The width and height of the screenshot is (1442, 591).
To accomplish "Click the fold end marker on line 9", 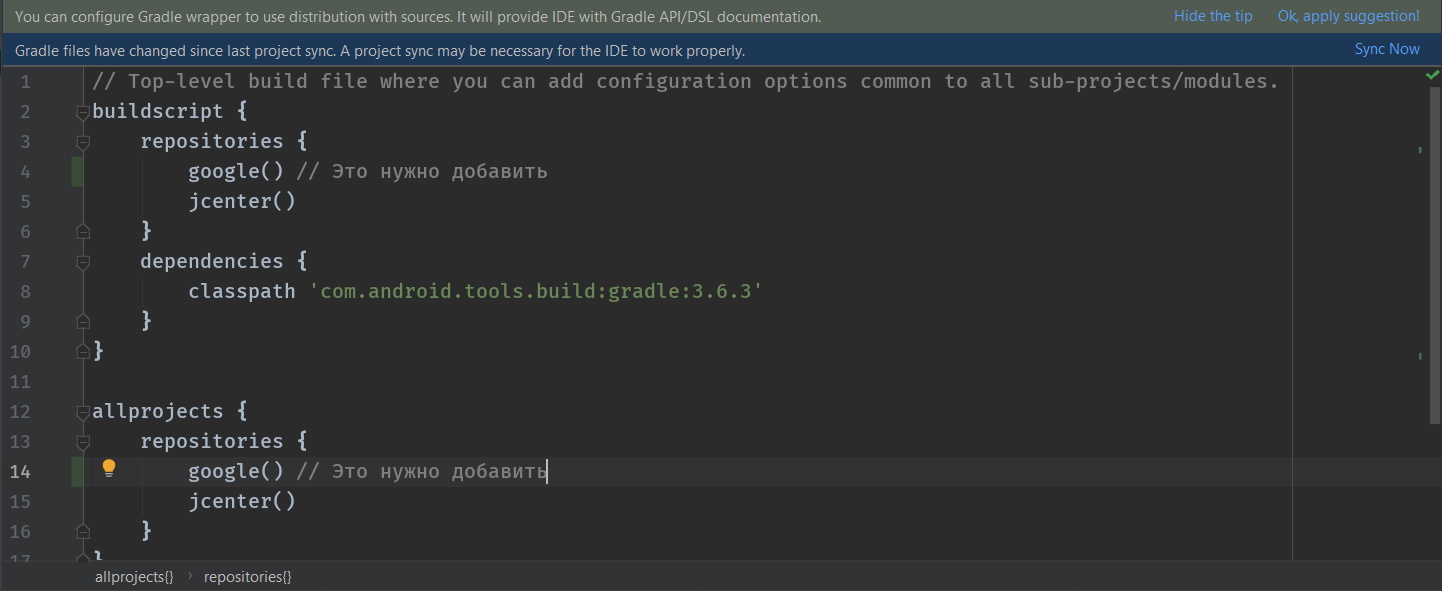I will 83,322.
